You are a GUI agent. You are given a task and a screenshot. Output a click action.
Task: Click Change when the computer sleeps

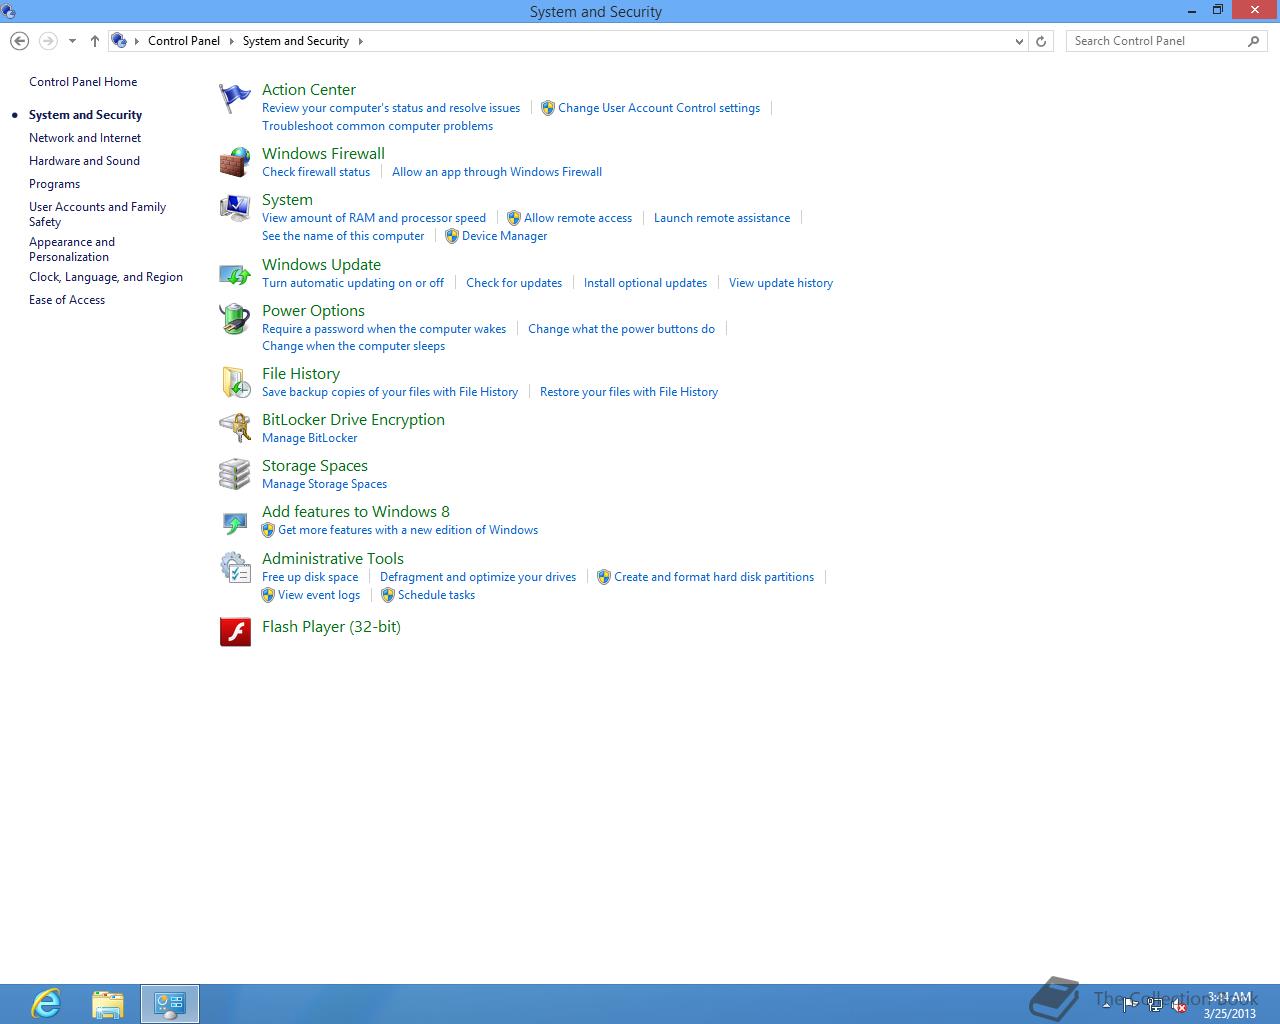353,346
